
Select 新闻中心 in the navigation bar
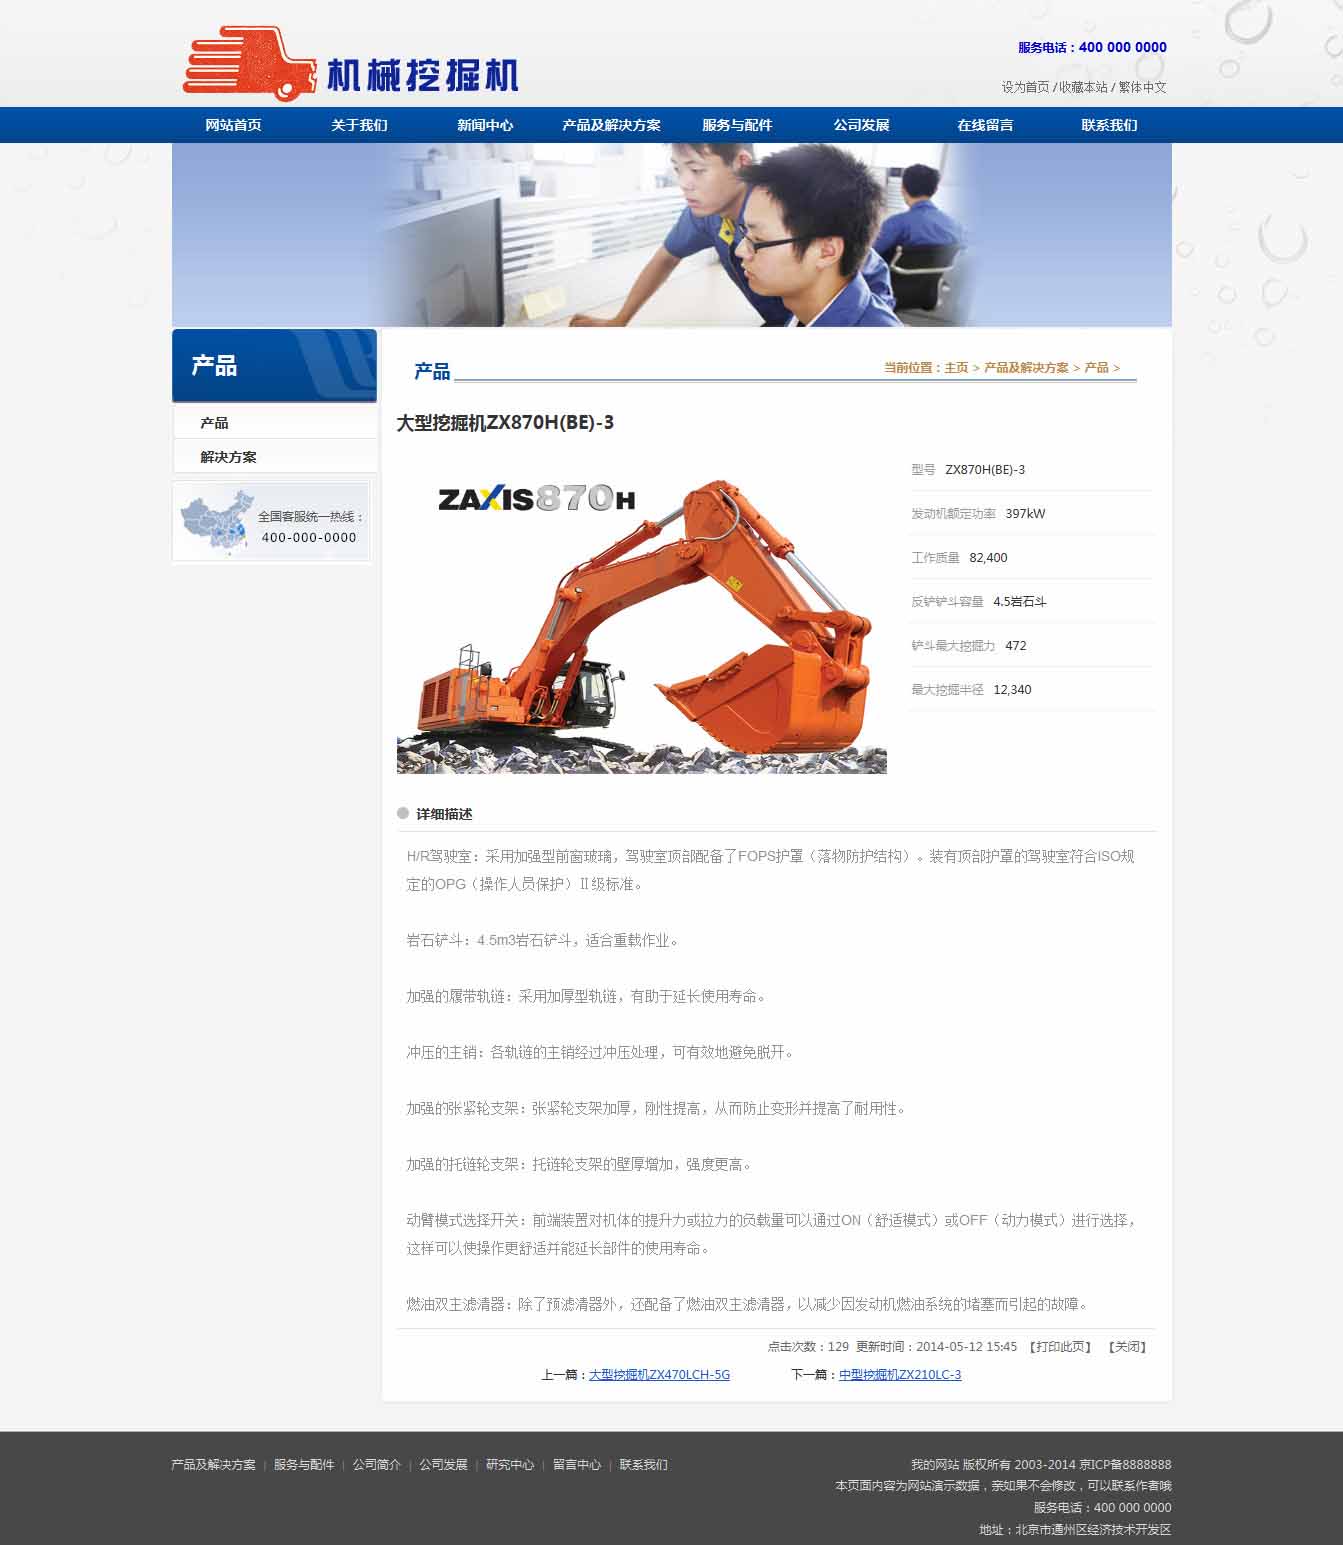point(485,125)
